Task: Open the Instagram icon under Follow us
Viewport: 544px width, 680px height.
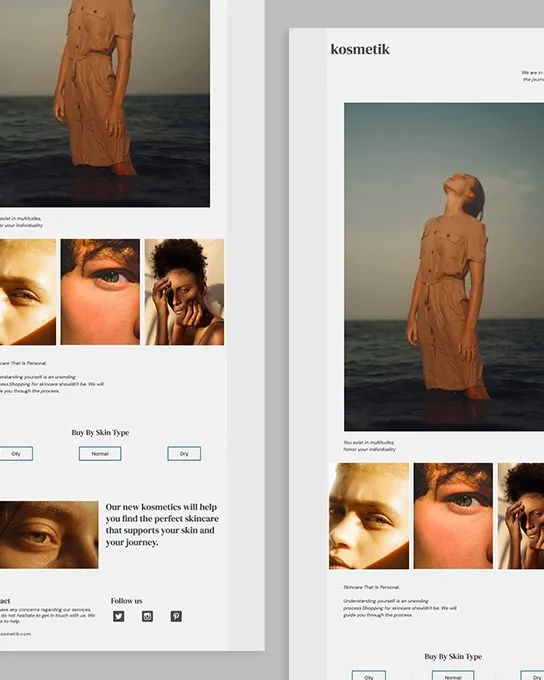Action: (147, 616)
